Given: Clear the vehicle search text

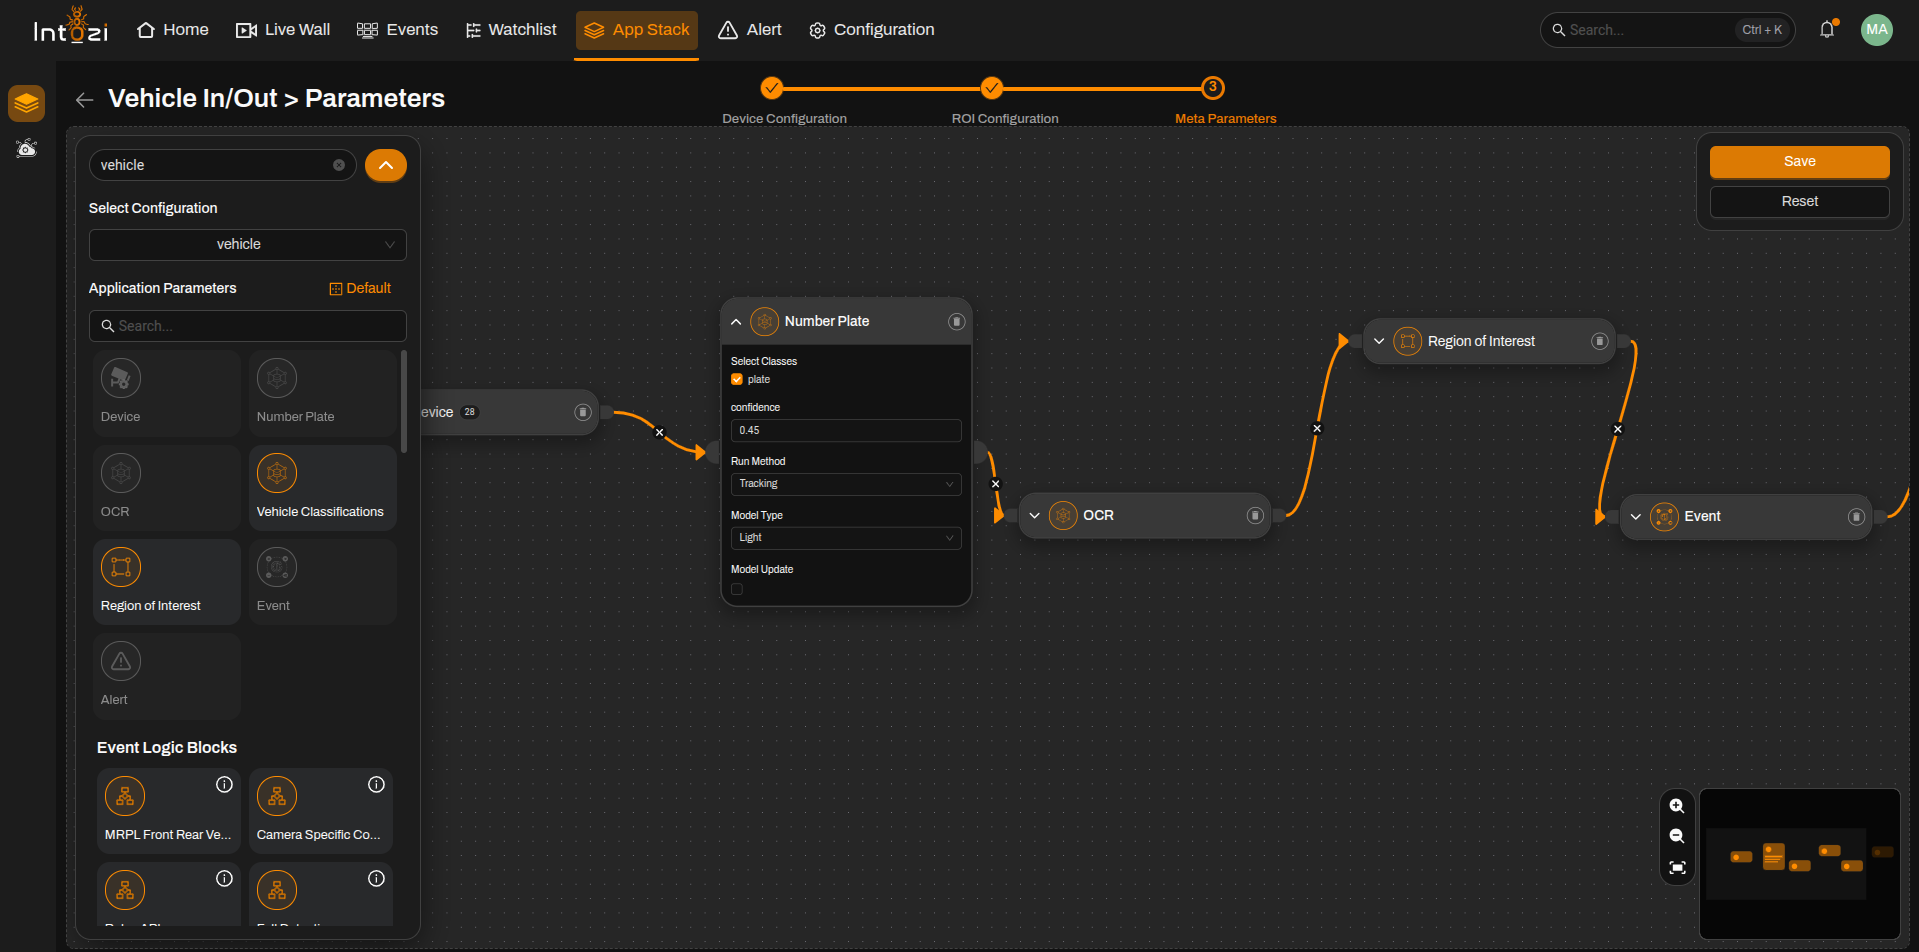Looking at the screenshot, I should click(339, 165).
